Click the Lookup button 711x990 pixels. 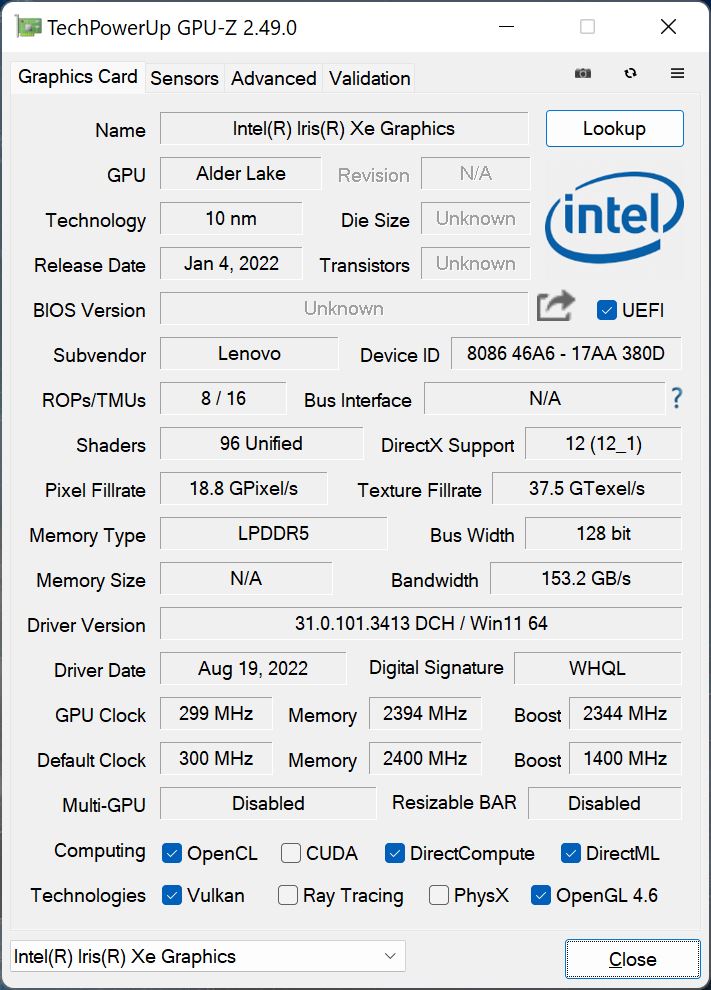[614, 129]
